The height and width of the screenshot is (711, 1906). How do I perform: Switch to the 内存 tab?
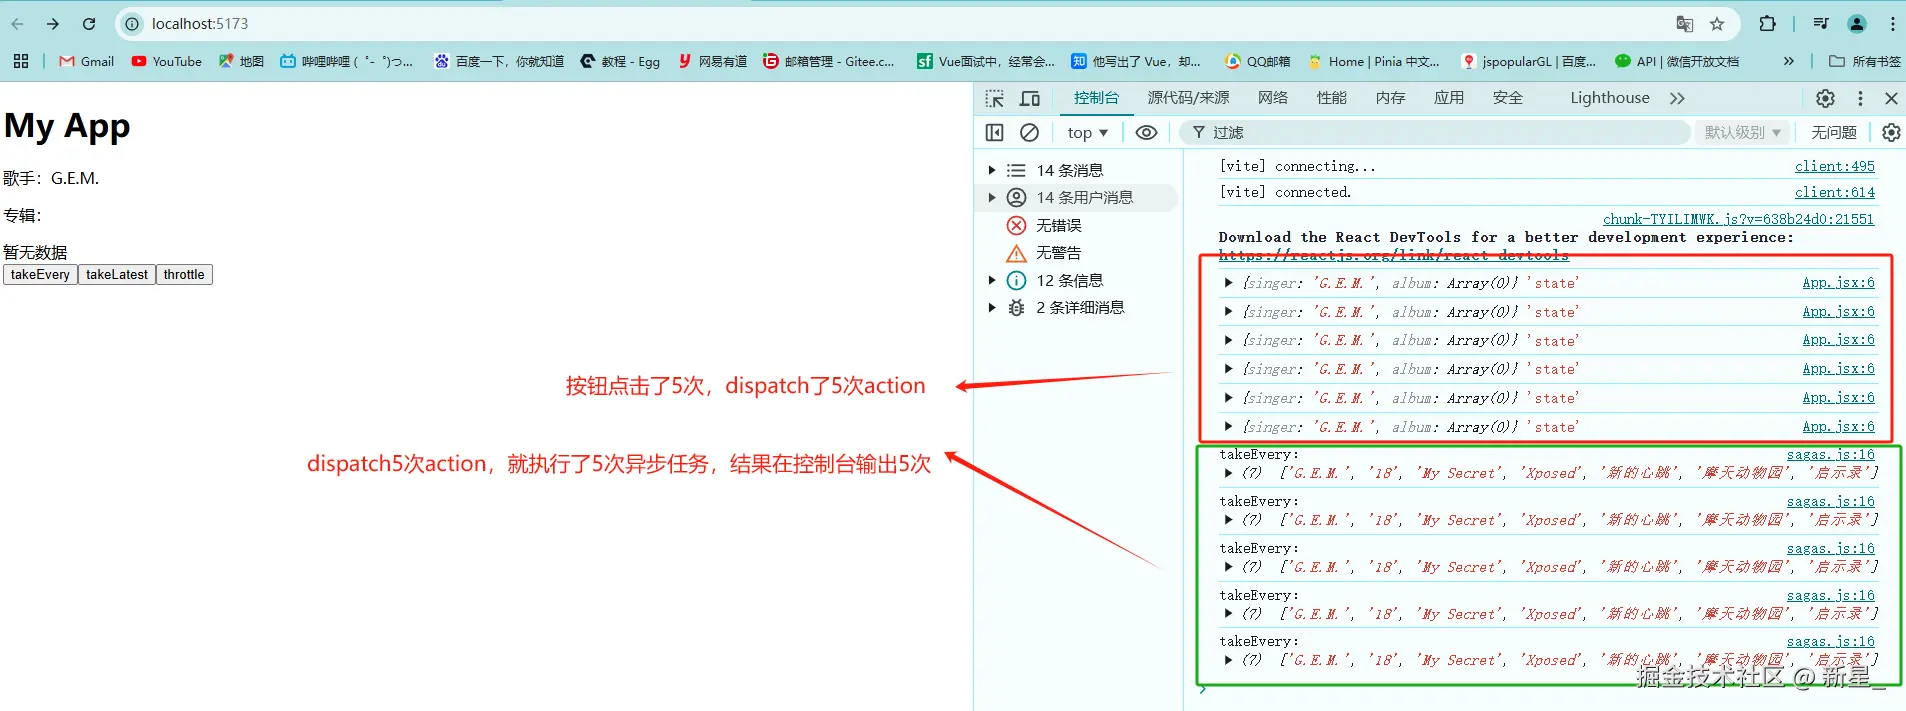point(1390,98)
